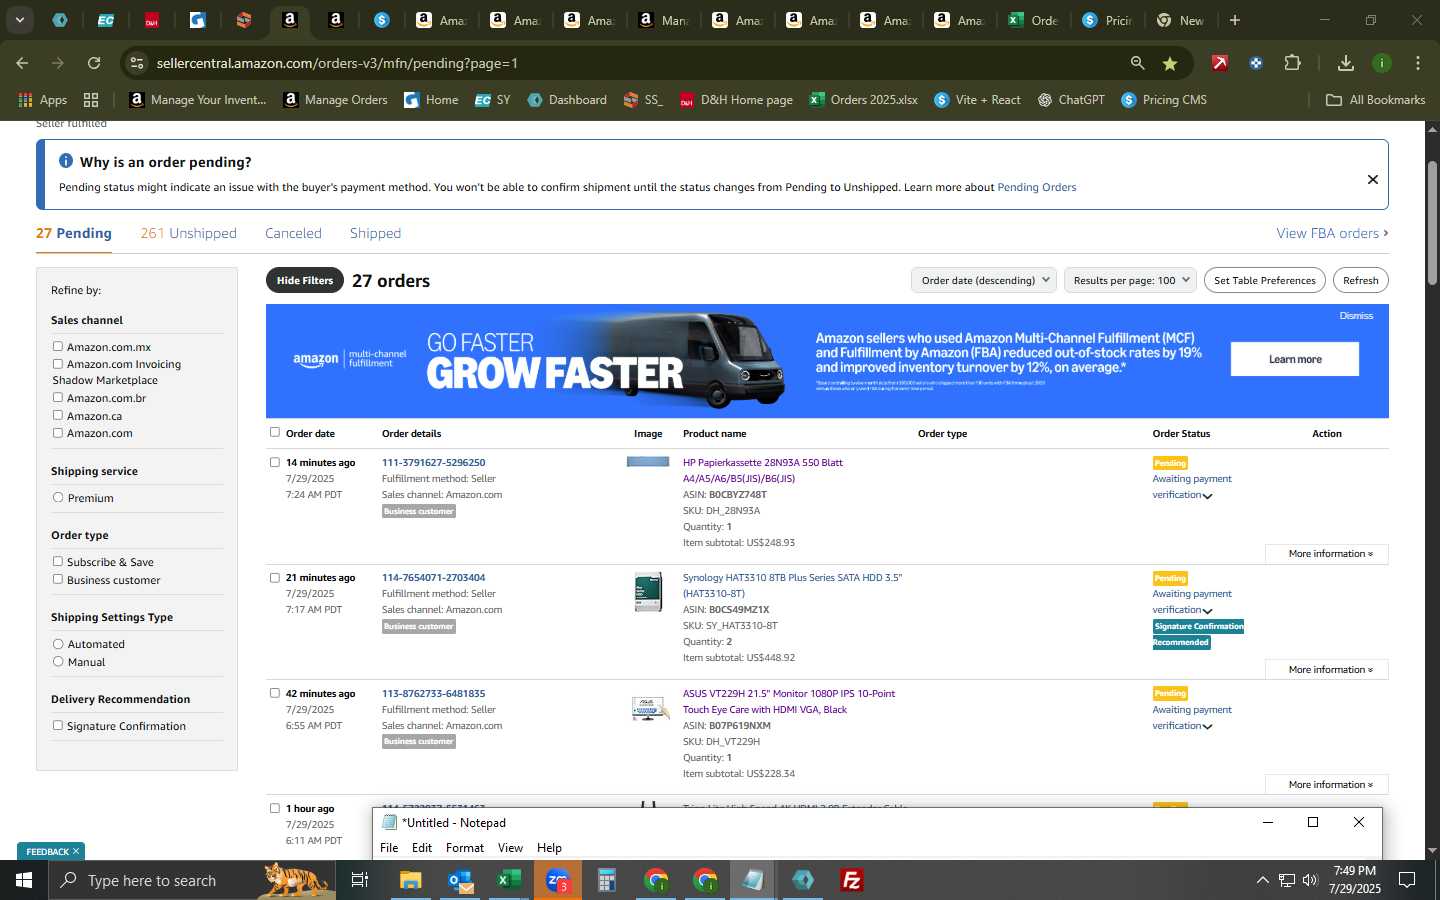
Task: Open the tab search dropdown arrow in Chrome
Action: pyautogui.click(x=19, y=20)
